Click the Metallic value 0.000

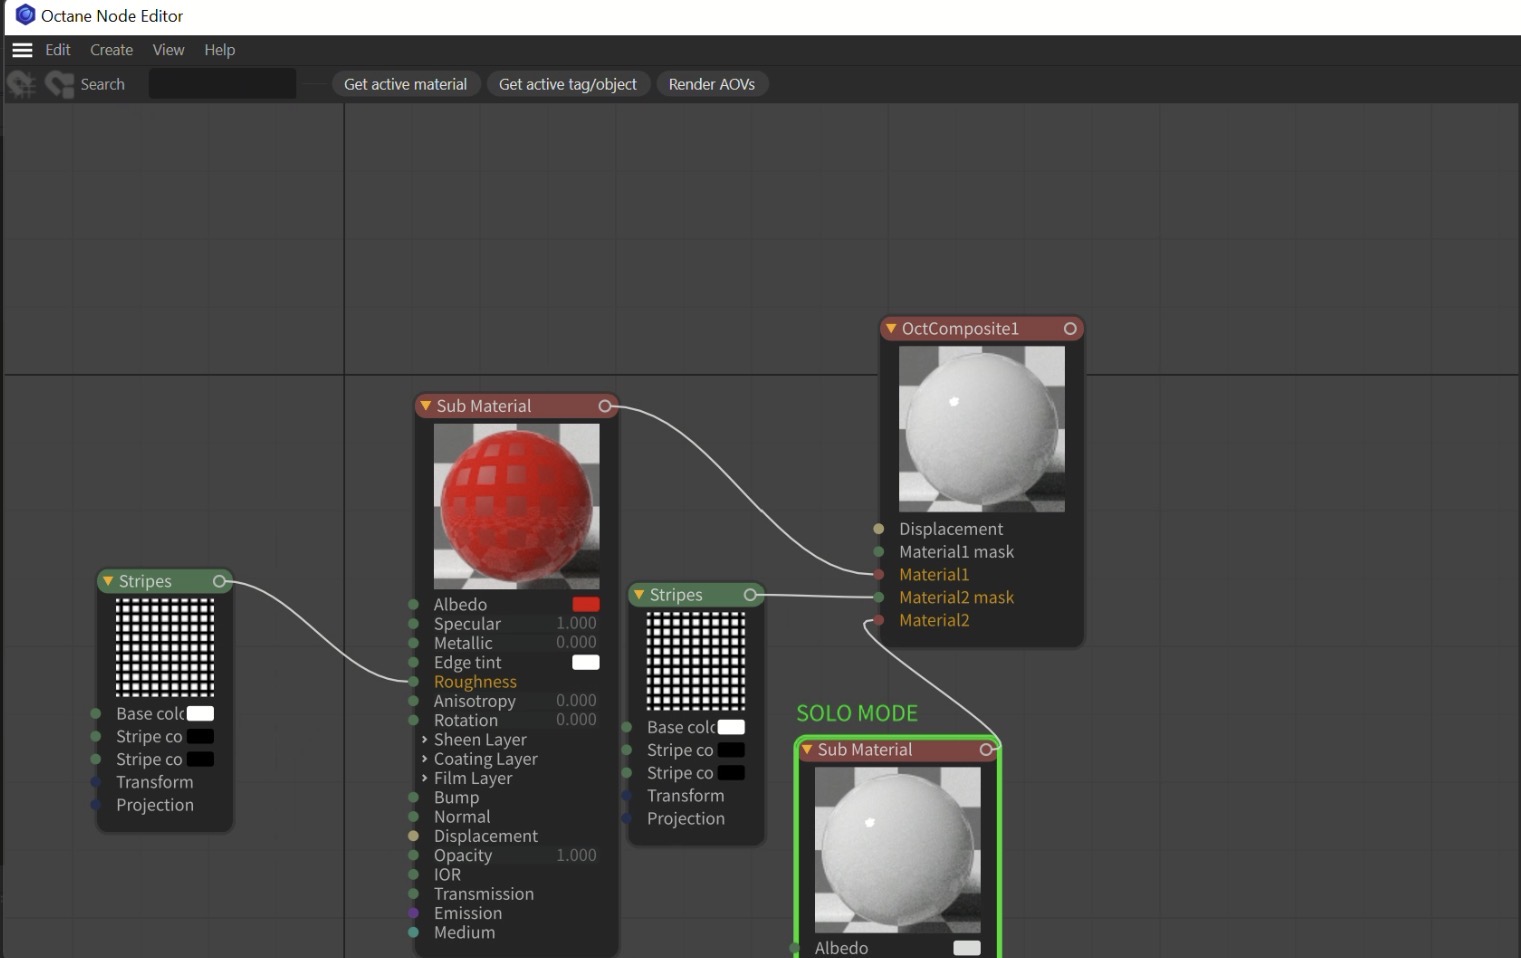pos(576,642)
